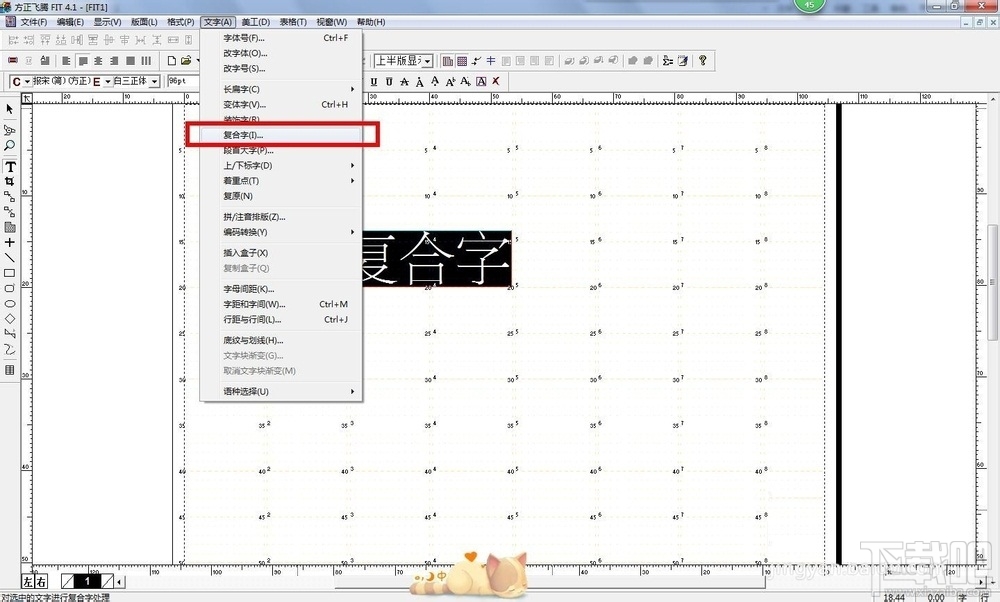Toggle left paragraph alignment
This screenshot has width=1000, height=602.
click(x=66, y=61)
